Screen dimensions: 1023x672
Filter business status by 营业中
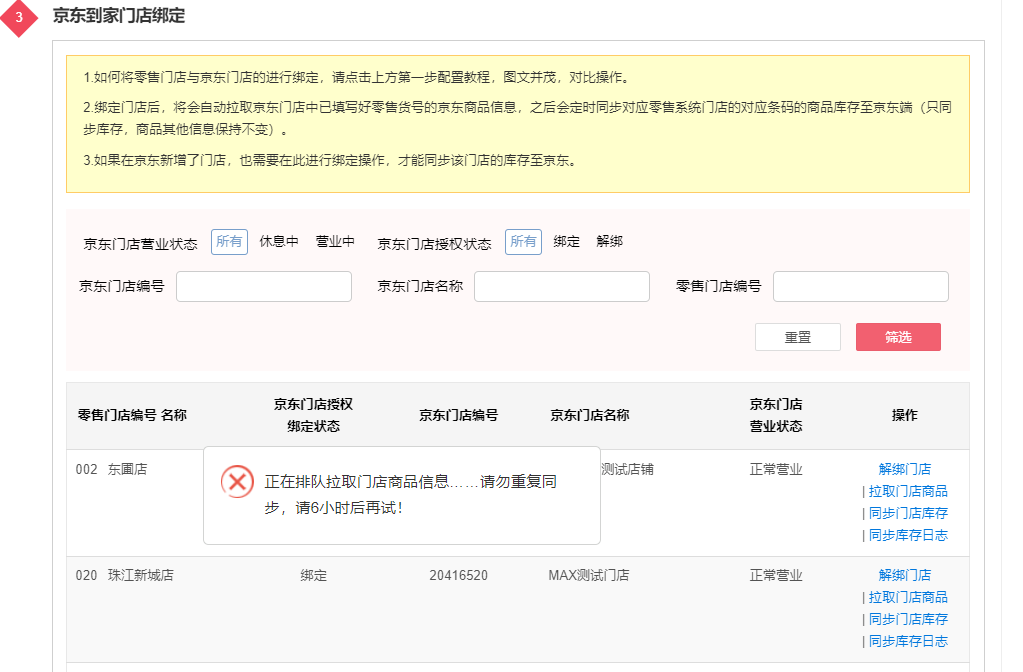point(335,241)
